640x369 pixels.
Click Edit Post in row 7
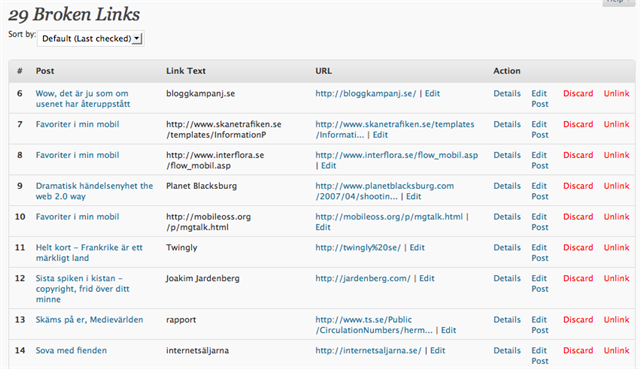(540, 129)
